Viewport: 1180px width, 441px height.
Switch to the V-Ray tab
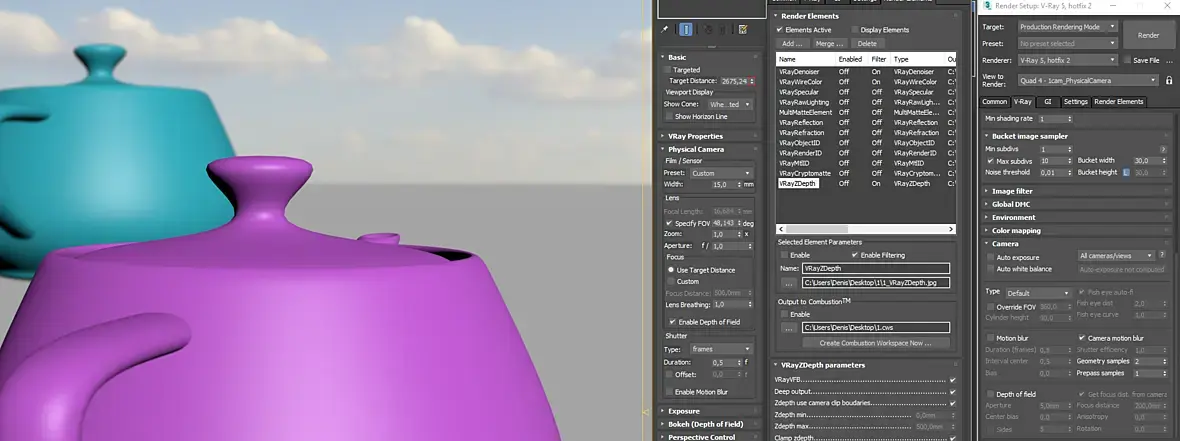[1022, 102]
